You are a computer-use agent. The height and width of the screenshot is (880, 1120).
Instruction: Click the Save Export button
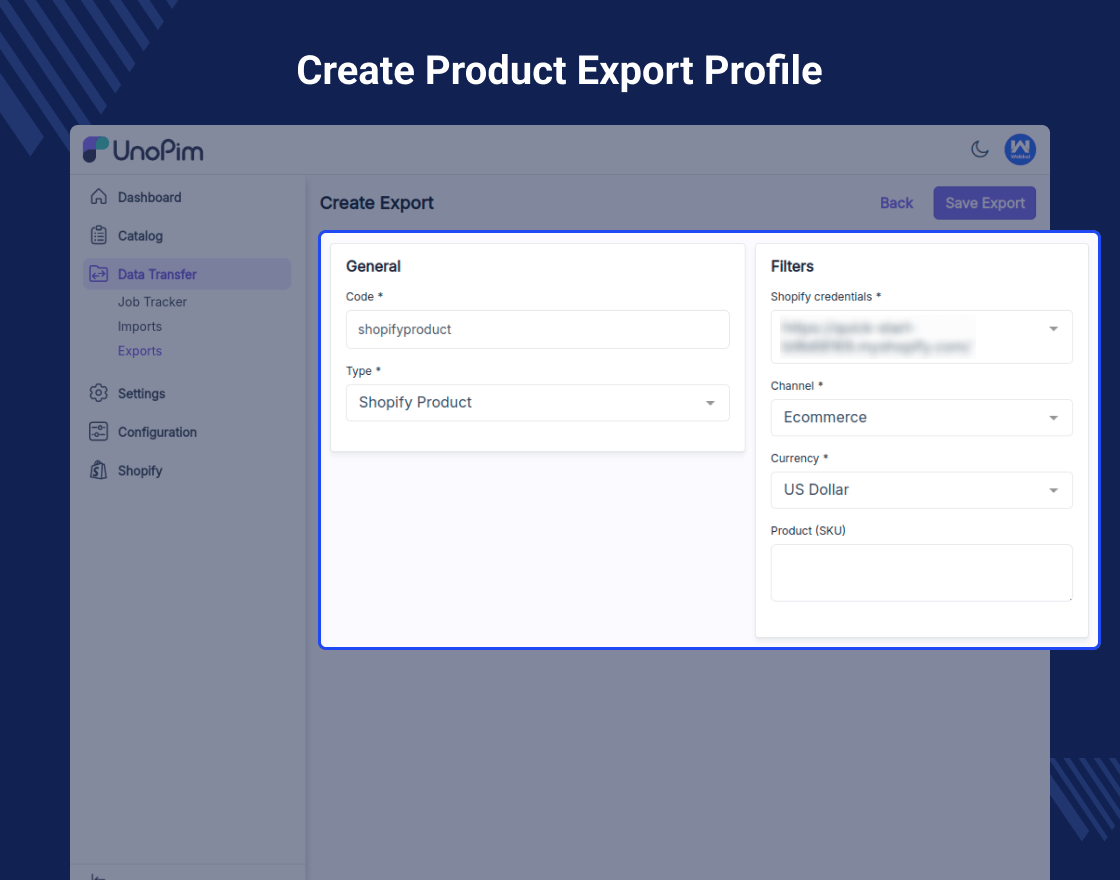click(x=985, y=203)
